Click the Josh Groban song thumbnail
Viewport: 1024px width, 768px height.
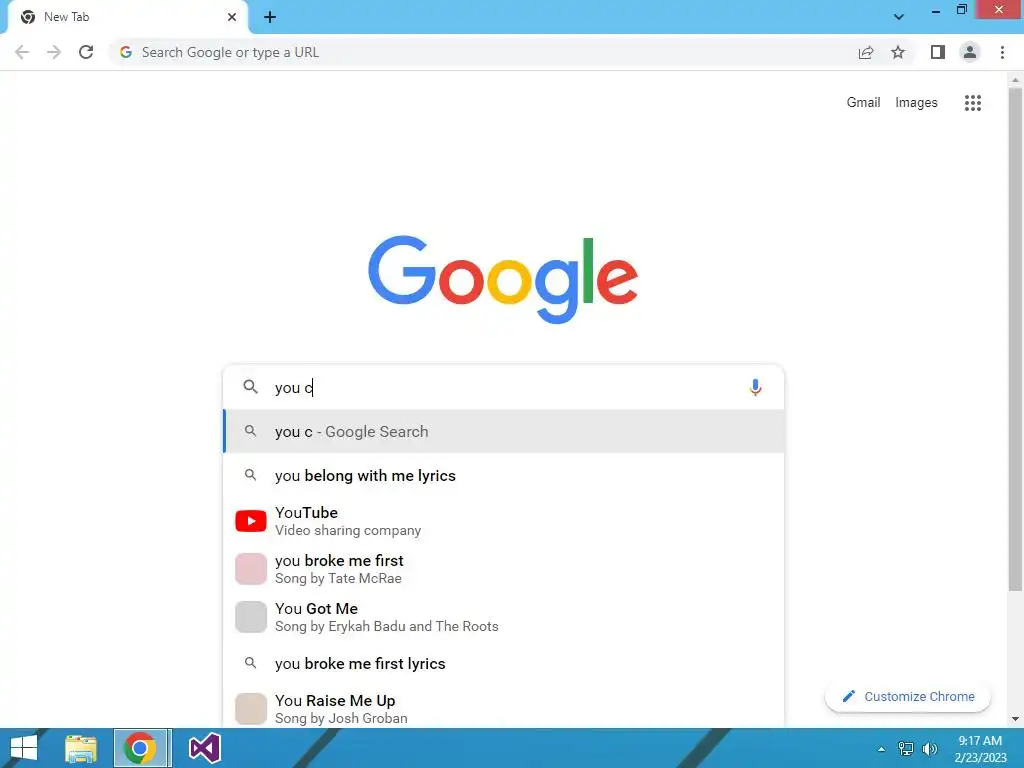point(251,709)
